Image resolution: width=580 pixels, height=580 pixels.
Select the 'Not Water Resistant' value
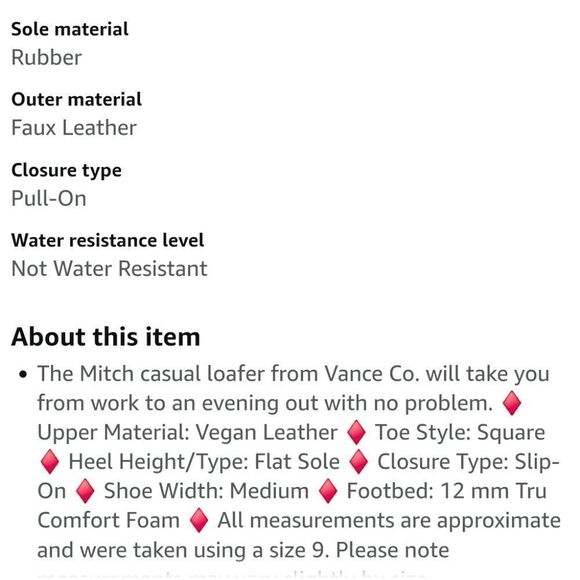(x=109, y=269)
